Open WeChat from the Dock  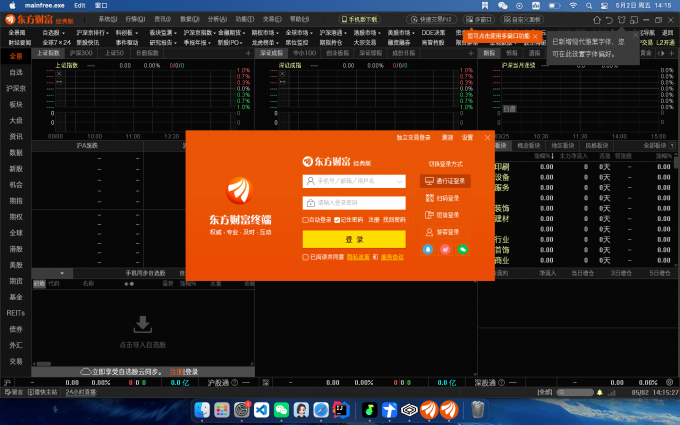tap(281, 410)
